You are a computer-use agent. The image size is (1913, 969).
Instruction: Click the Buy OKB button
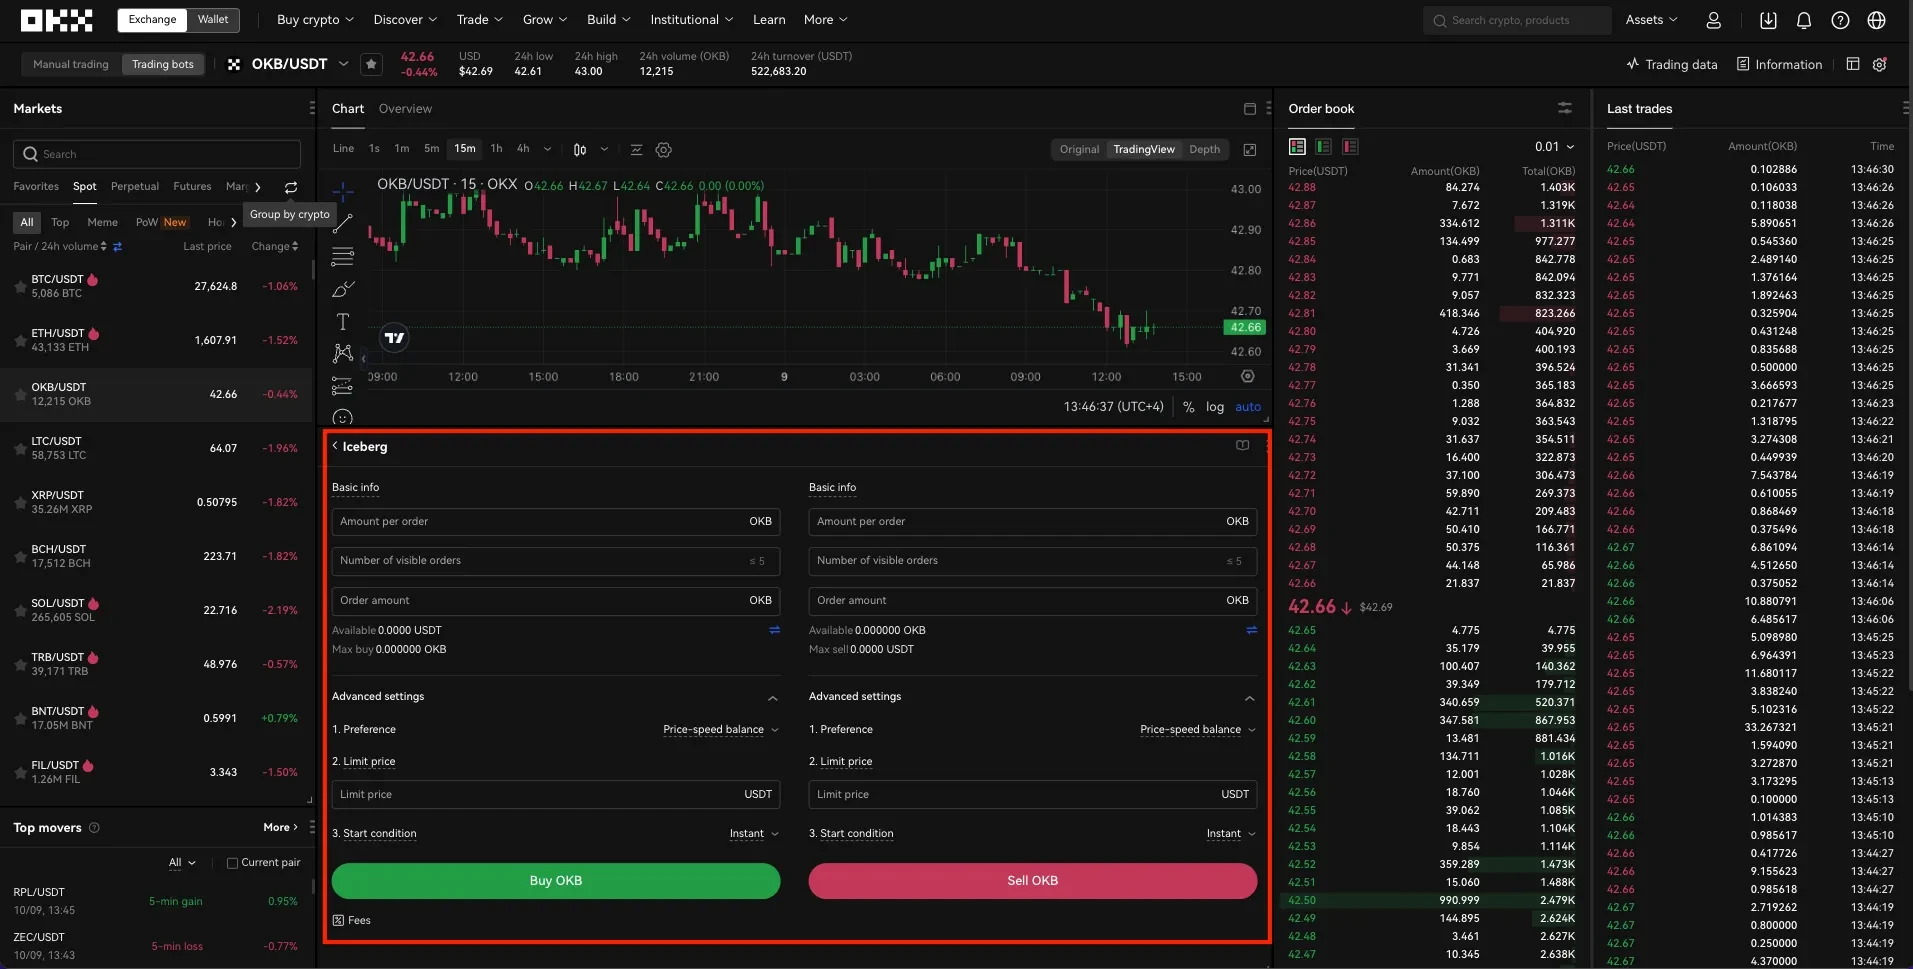pos(556,881)
